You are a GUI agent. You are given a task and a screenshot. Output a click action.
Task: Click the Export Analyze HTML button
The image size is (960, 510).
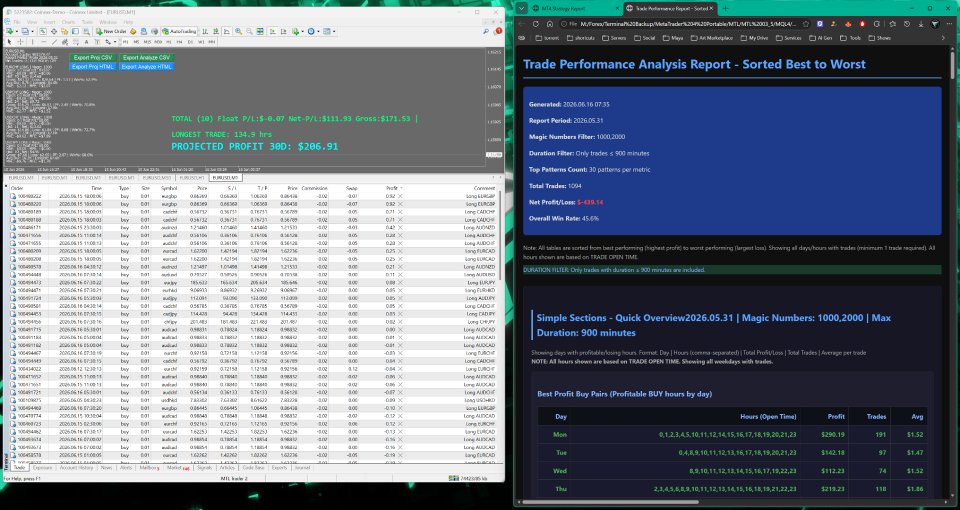coord(147,66)
